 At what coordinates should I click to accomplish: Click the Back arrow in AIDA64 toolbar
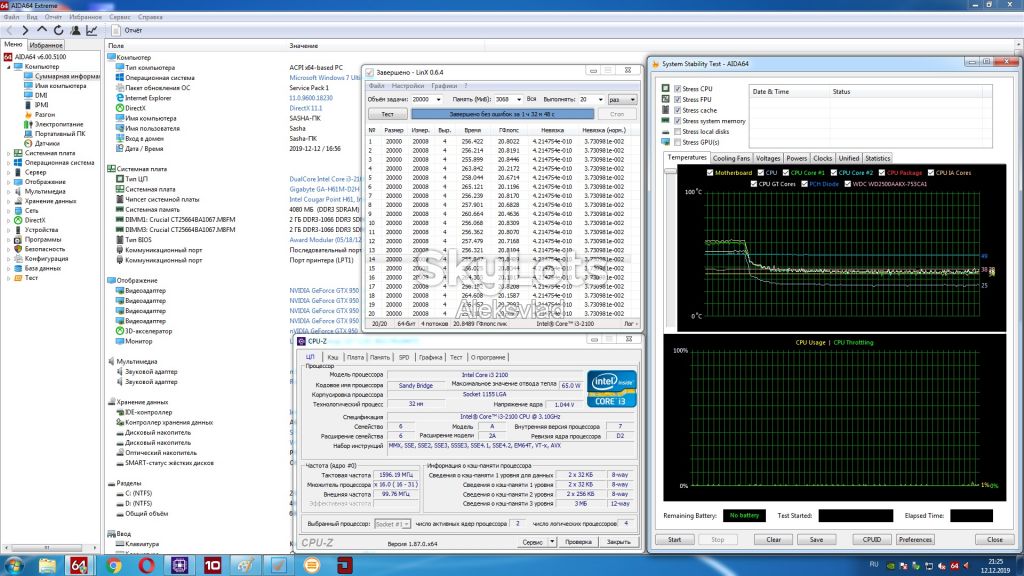click(9, 30)
